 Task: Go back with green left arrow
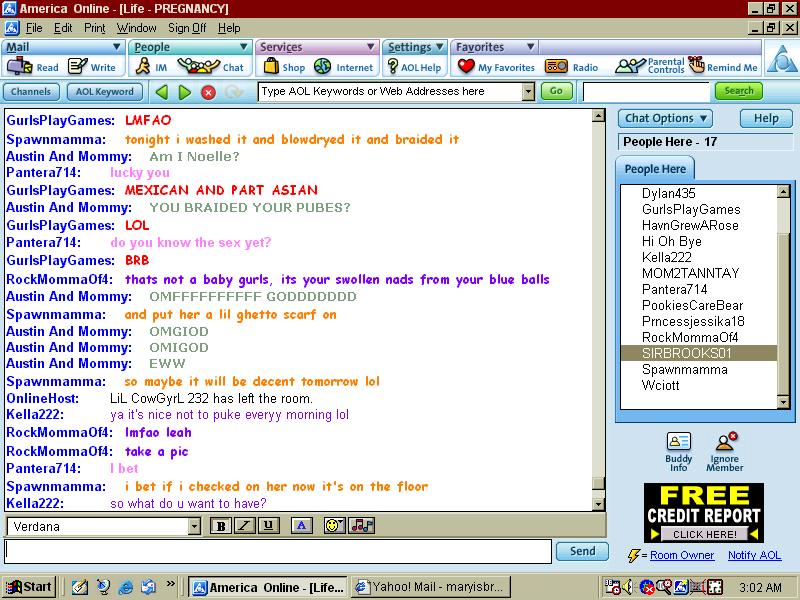click(162, 92)
